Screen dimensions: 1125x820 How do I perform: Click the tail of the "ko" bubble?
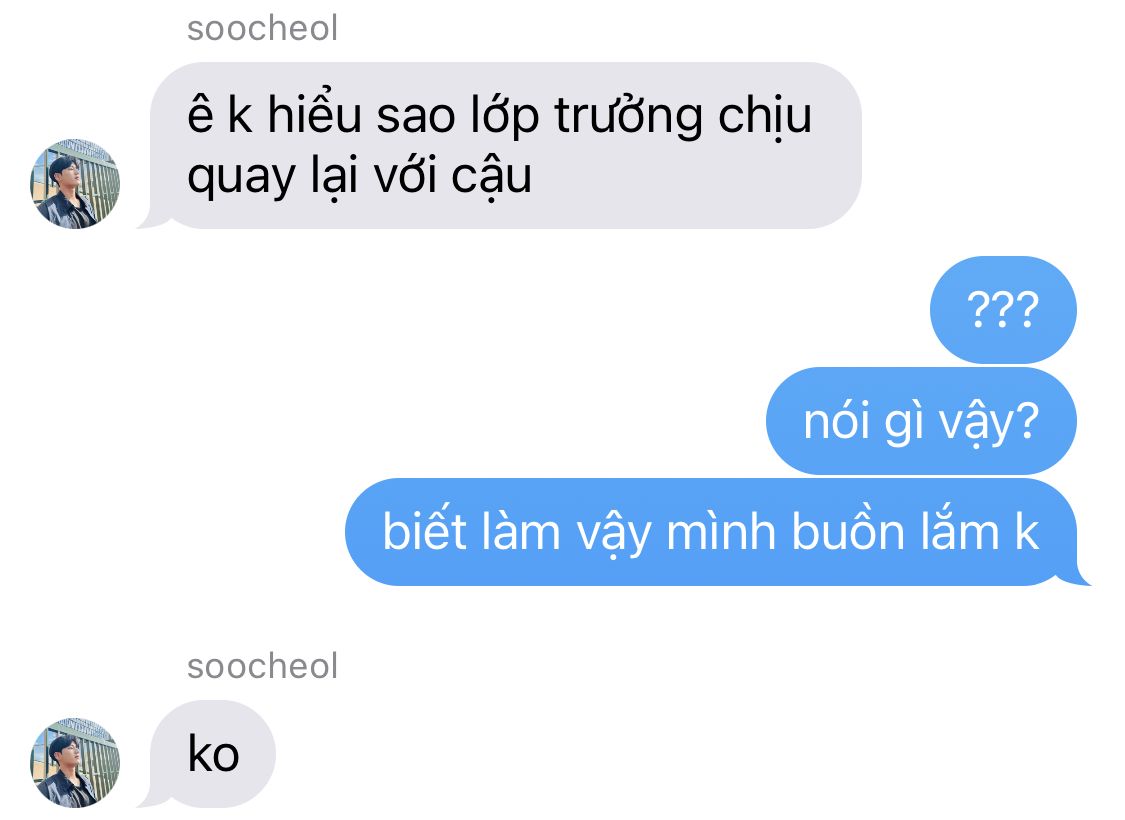click(147, 801)
